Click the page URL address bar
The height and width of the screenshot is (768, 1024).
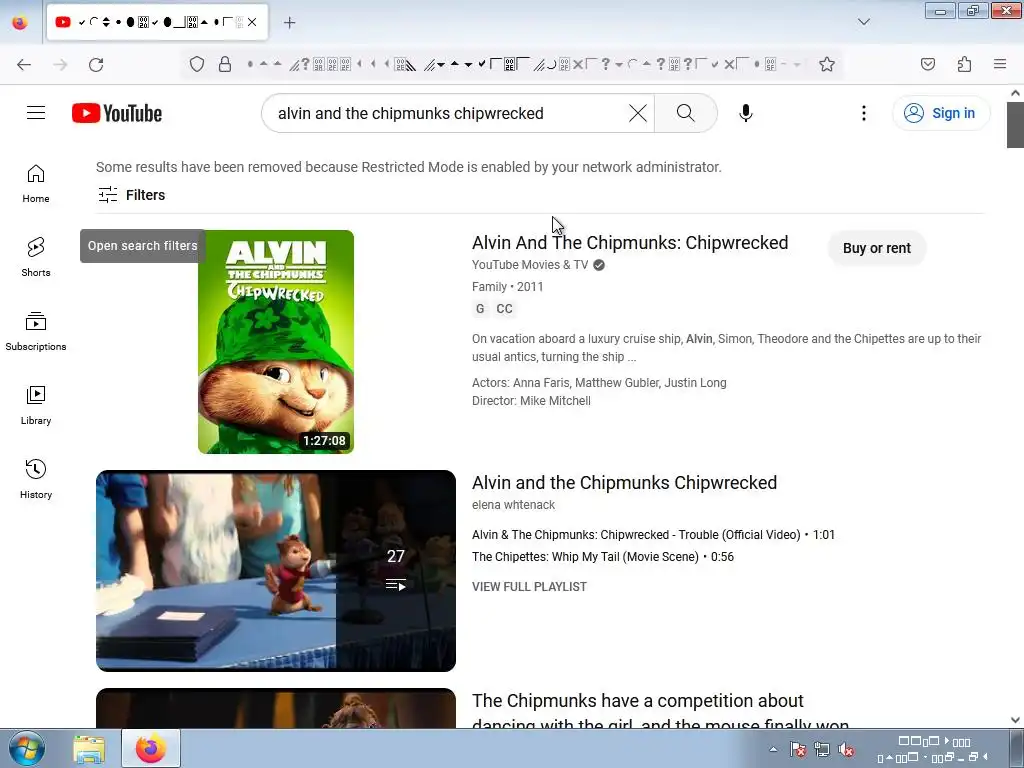[522, 64]
